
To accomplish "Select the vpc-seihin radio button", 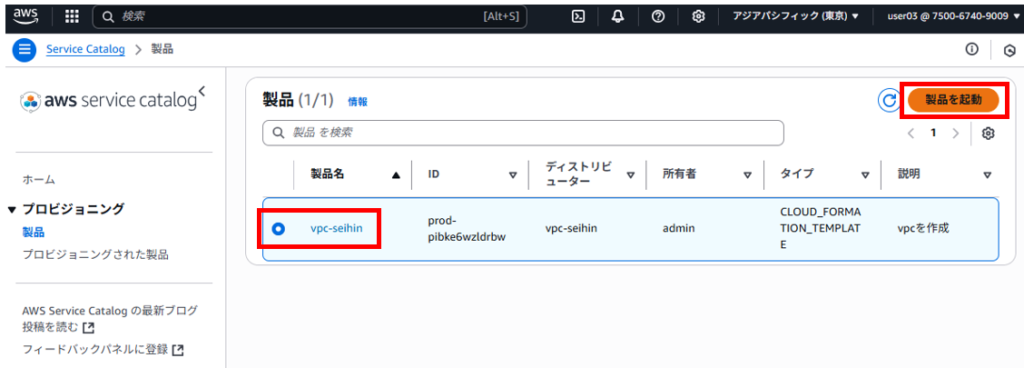I will click(279, 229).
